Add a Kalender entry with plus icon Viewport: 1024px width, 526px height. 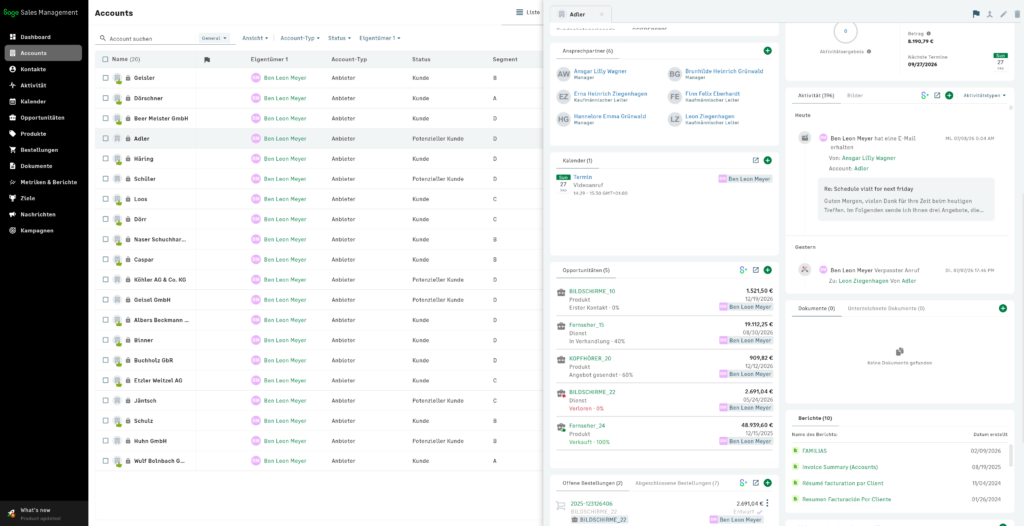click(x=767, y=160)
